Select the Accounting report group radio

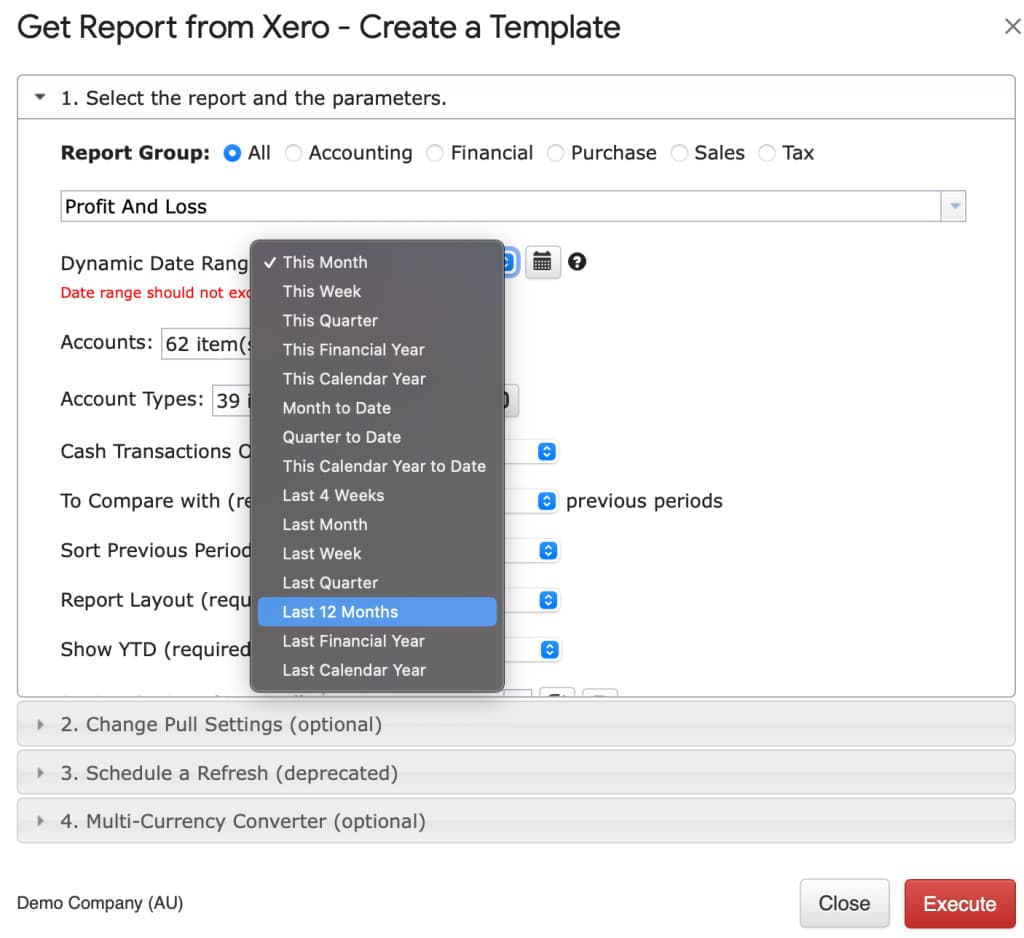point(293,153)
